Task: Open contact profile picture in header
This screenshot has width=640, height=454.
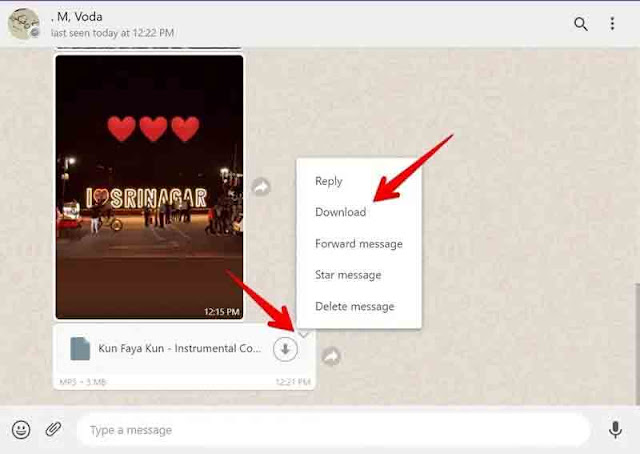Action: point(24,24)
